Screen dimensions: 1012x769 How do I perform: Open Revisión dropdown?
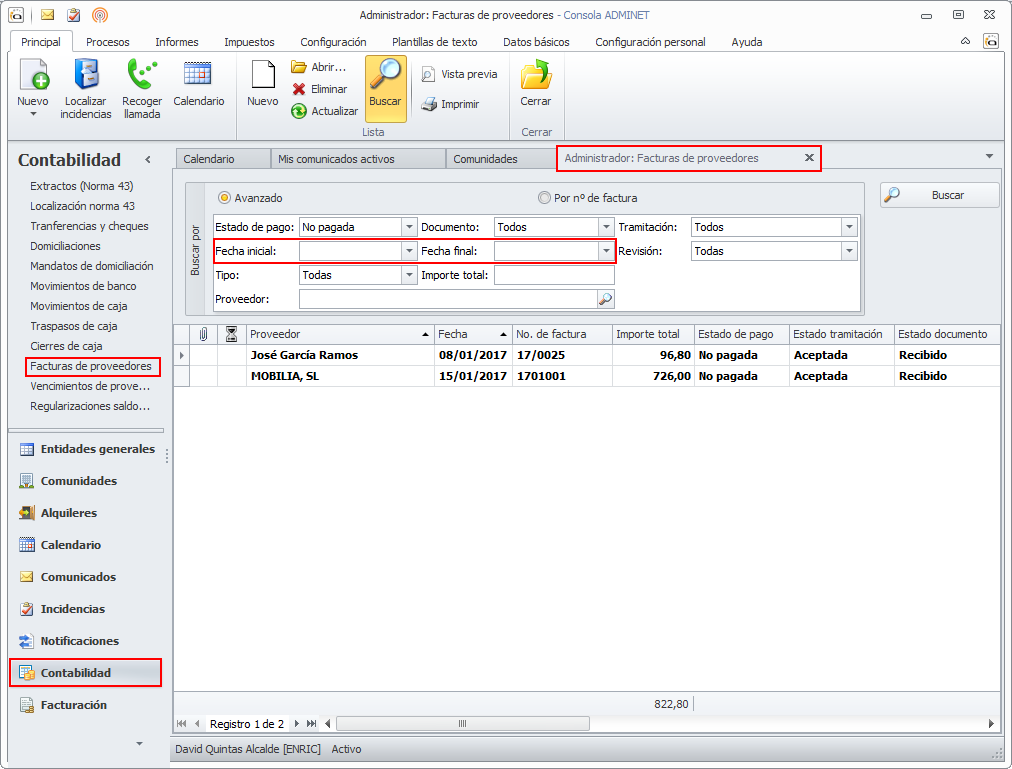(x=849, y=251)
